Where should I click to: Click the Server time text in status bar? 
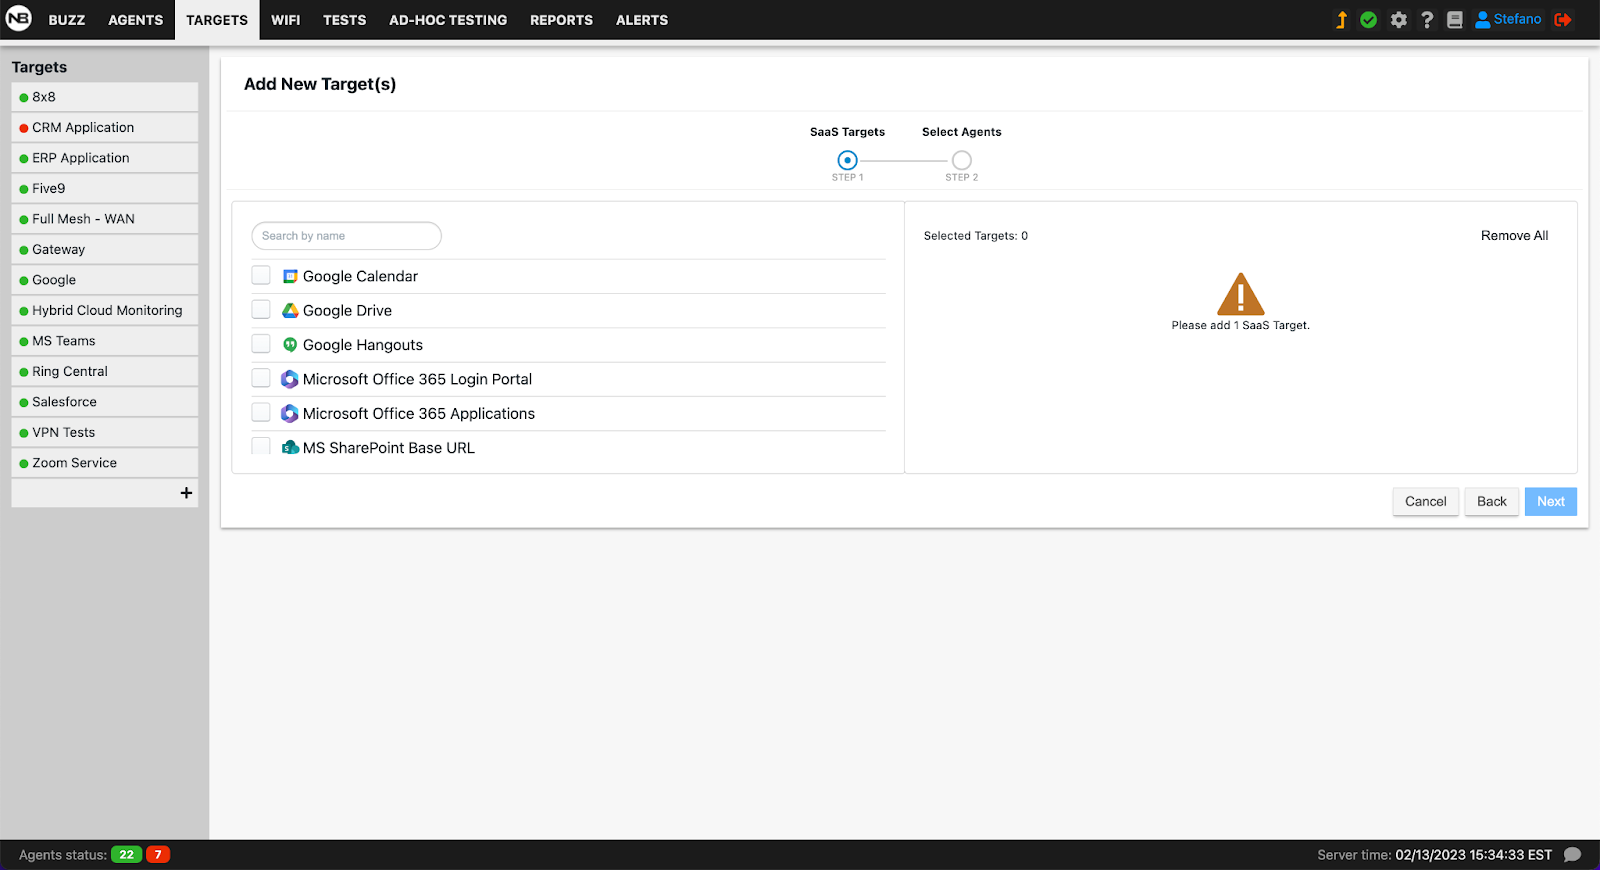tap(1435, 855)
